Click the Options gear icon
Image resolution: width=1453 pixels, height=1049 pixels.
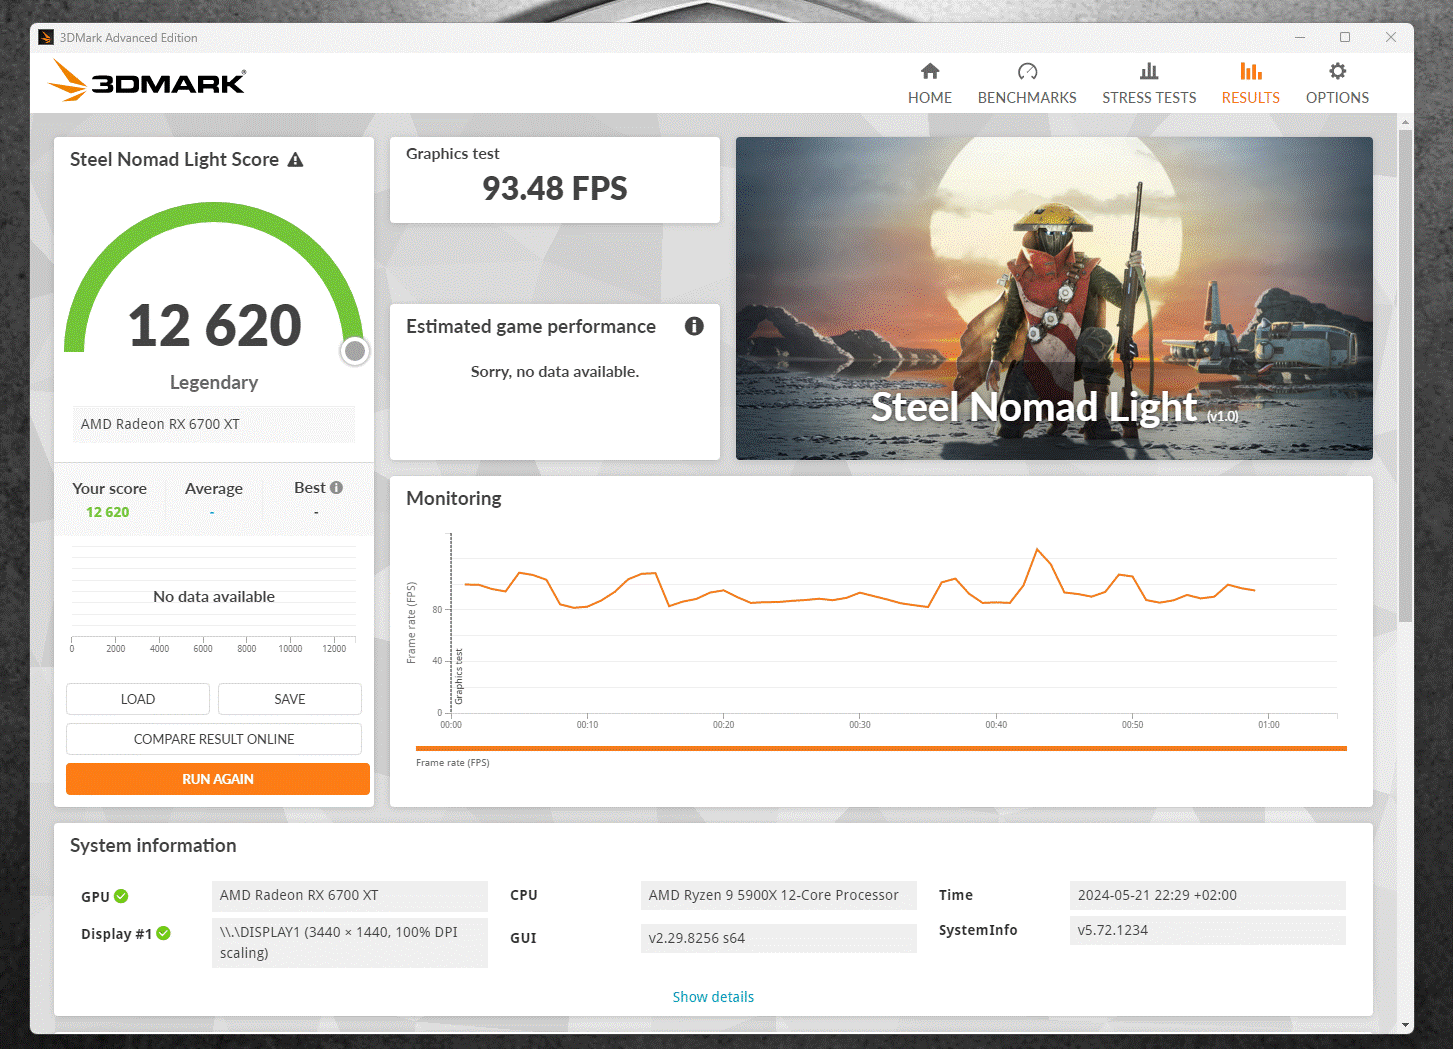pos(1337,71)
